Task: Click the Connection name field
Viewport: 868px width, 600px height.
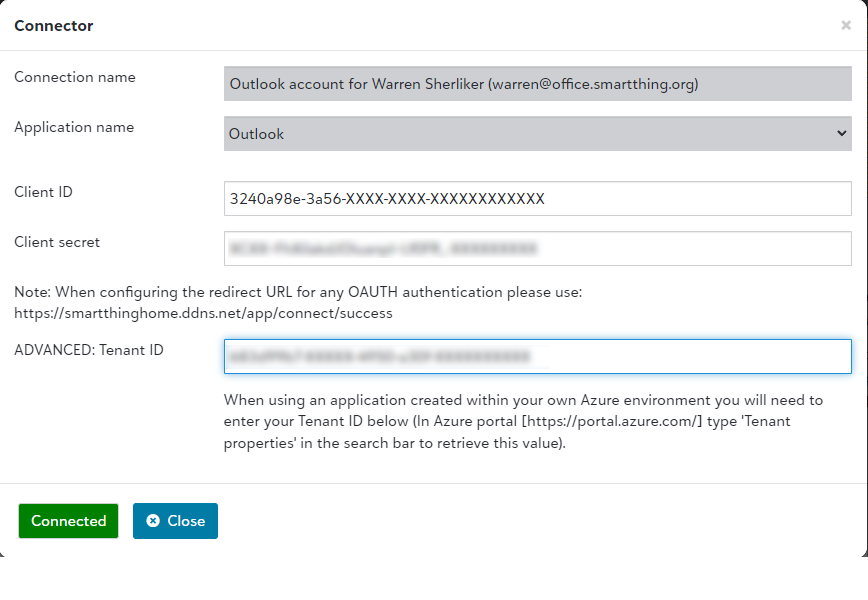Action: click(x=538, y=84)
